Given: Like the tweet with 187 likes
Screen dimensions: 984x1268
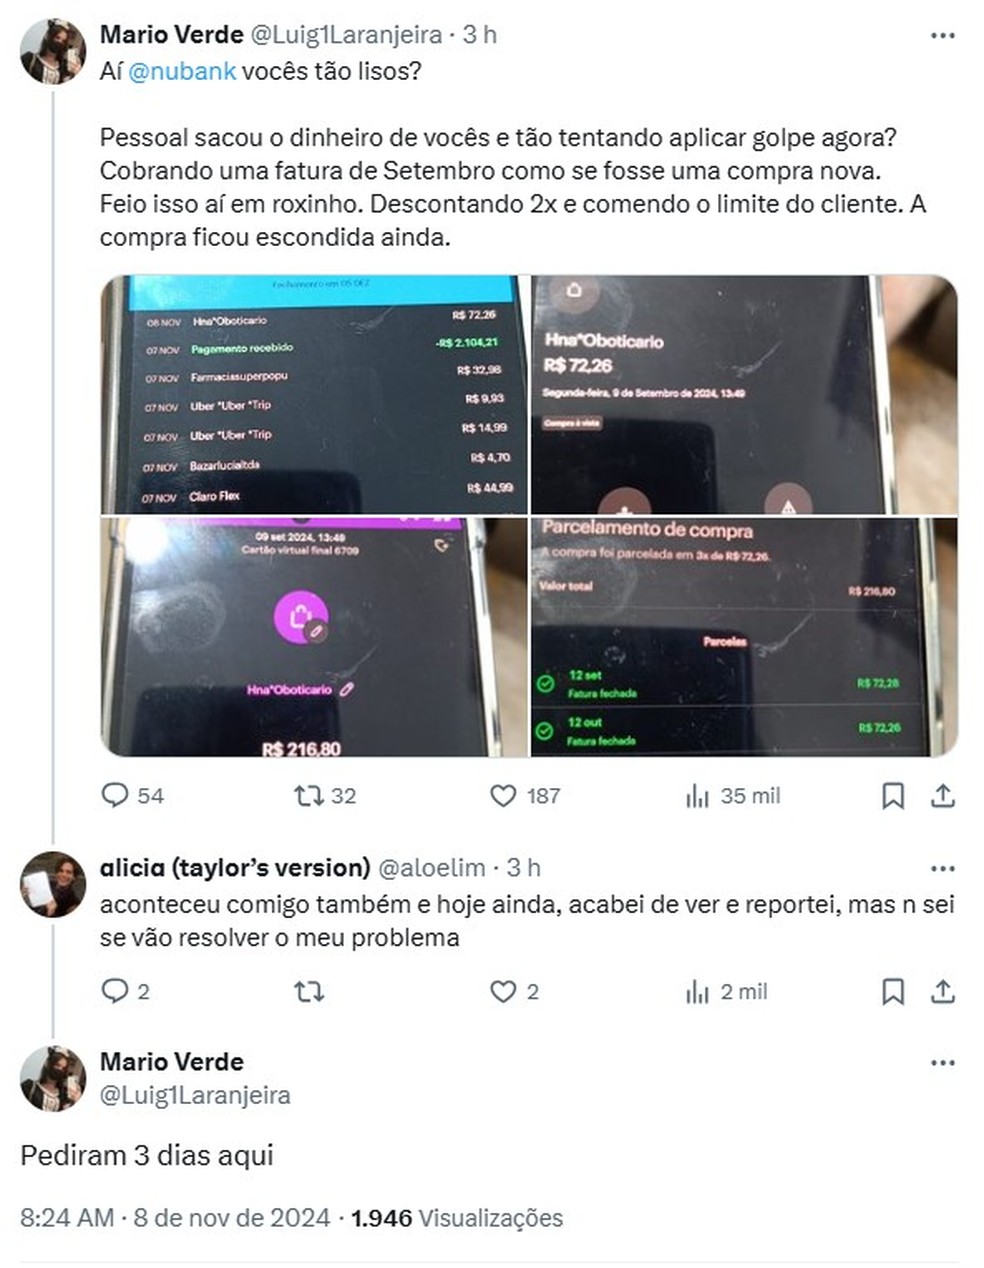Looking at the screenshot, I should (524, 796).
